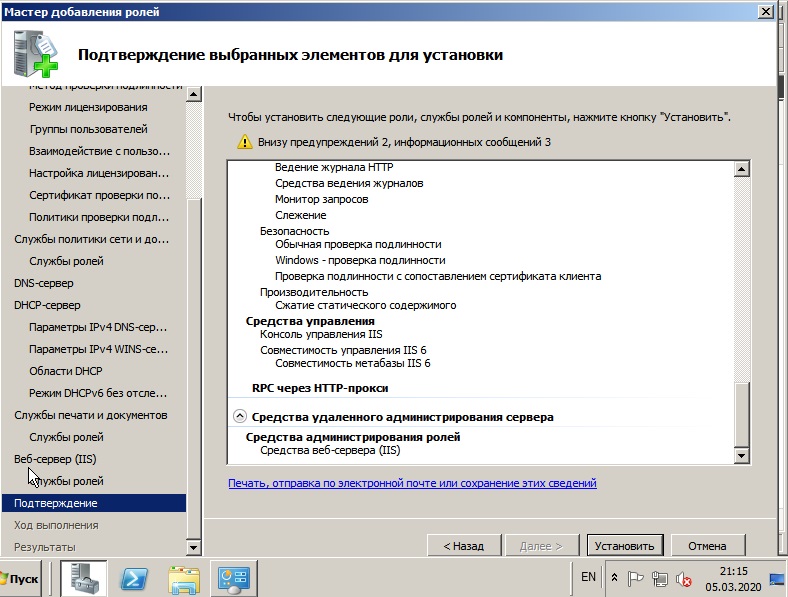Click RPC через HTTP-прокси heading
Screen dimensions: 788x597
tap(320, 388)
